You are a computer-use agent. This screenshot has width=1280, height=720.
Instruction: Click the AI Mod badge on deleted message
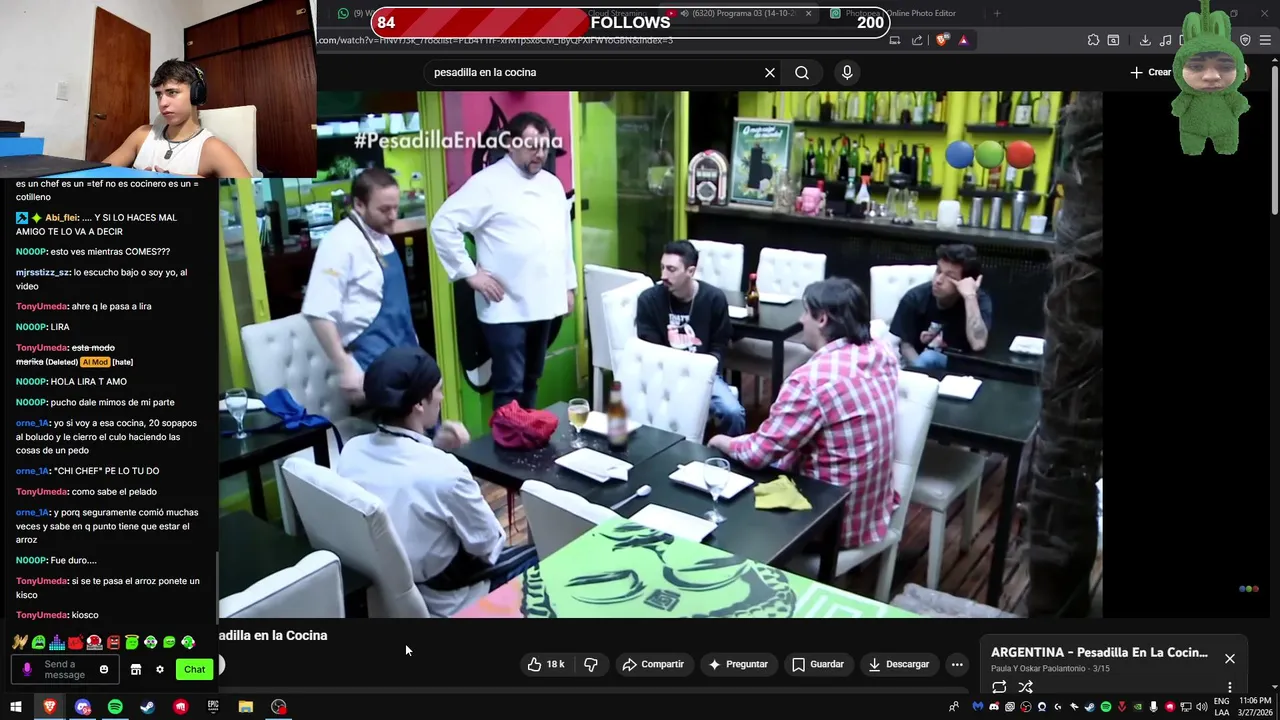click(94, 362)
